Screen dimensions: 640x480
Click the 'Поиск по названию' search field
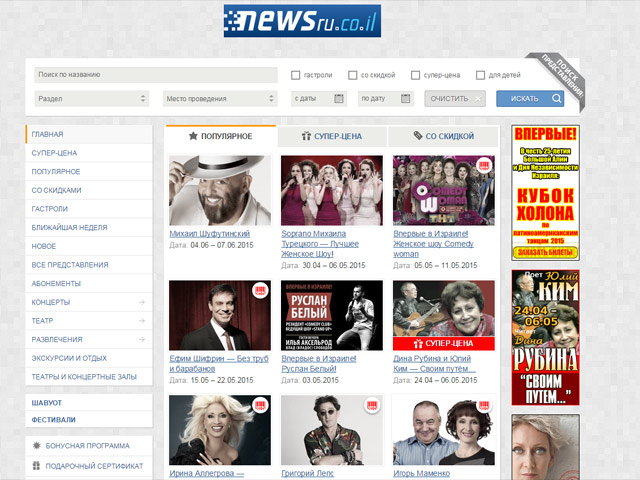pos(156,75)
